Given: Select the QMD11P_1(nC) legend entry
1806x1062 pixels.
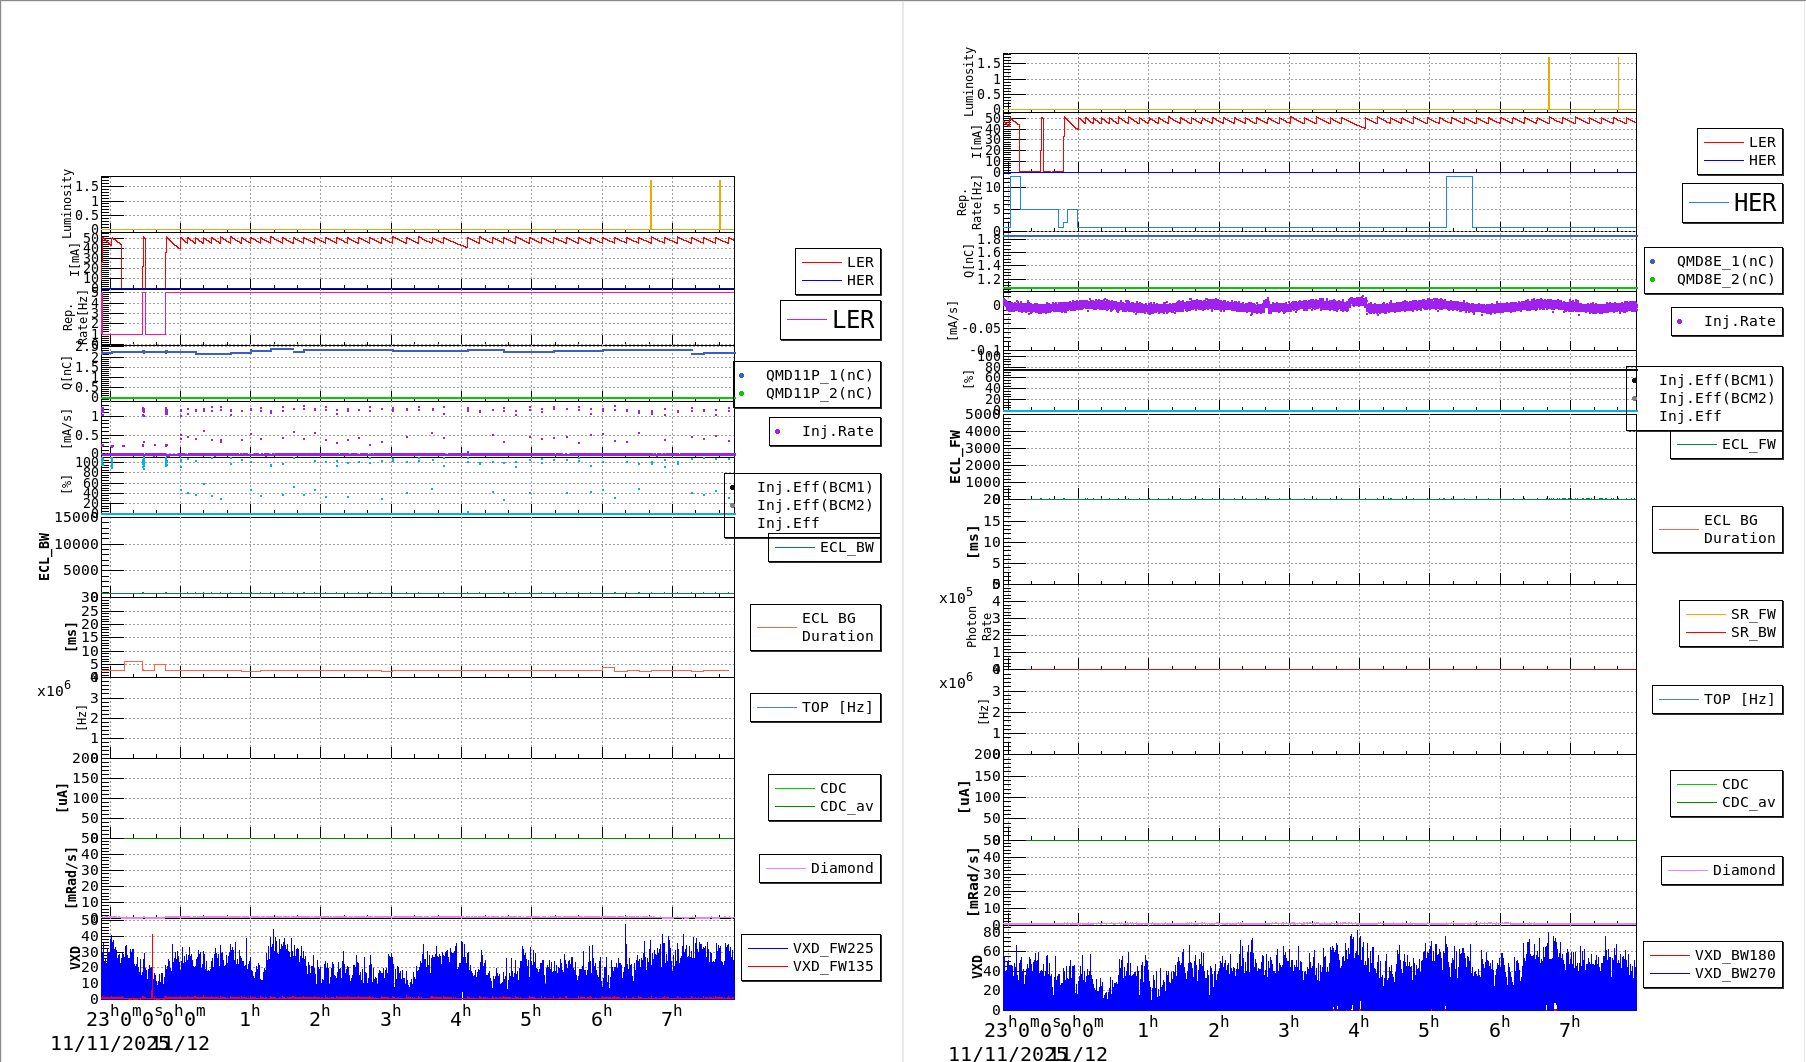Looking at the screenshot, I should [818, 376].
